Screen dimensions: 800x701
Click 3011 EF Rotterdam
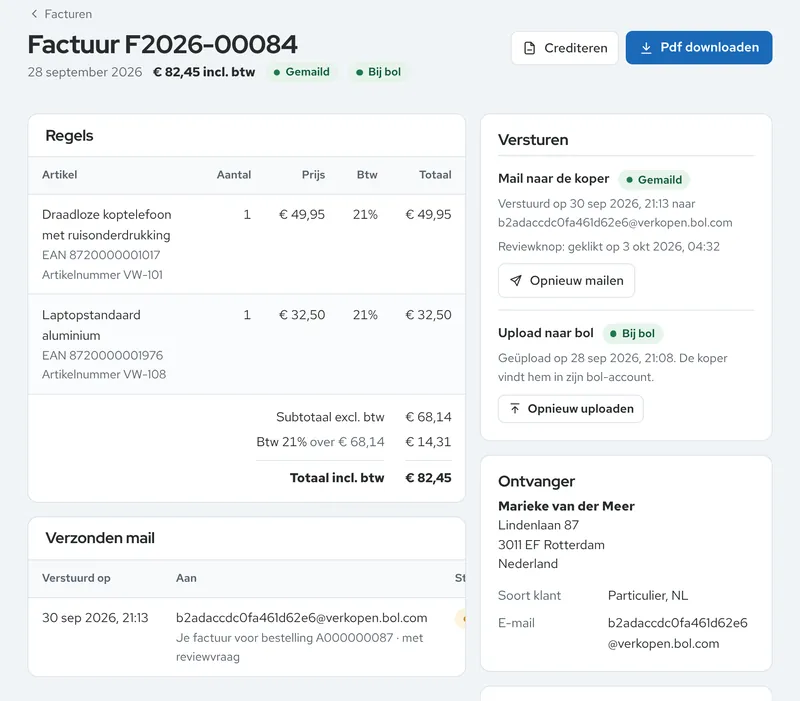click(x=551, y=545)
